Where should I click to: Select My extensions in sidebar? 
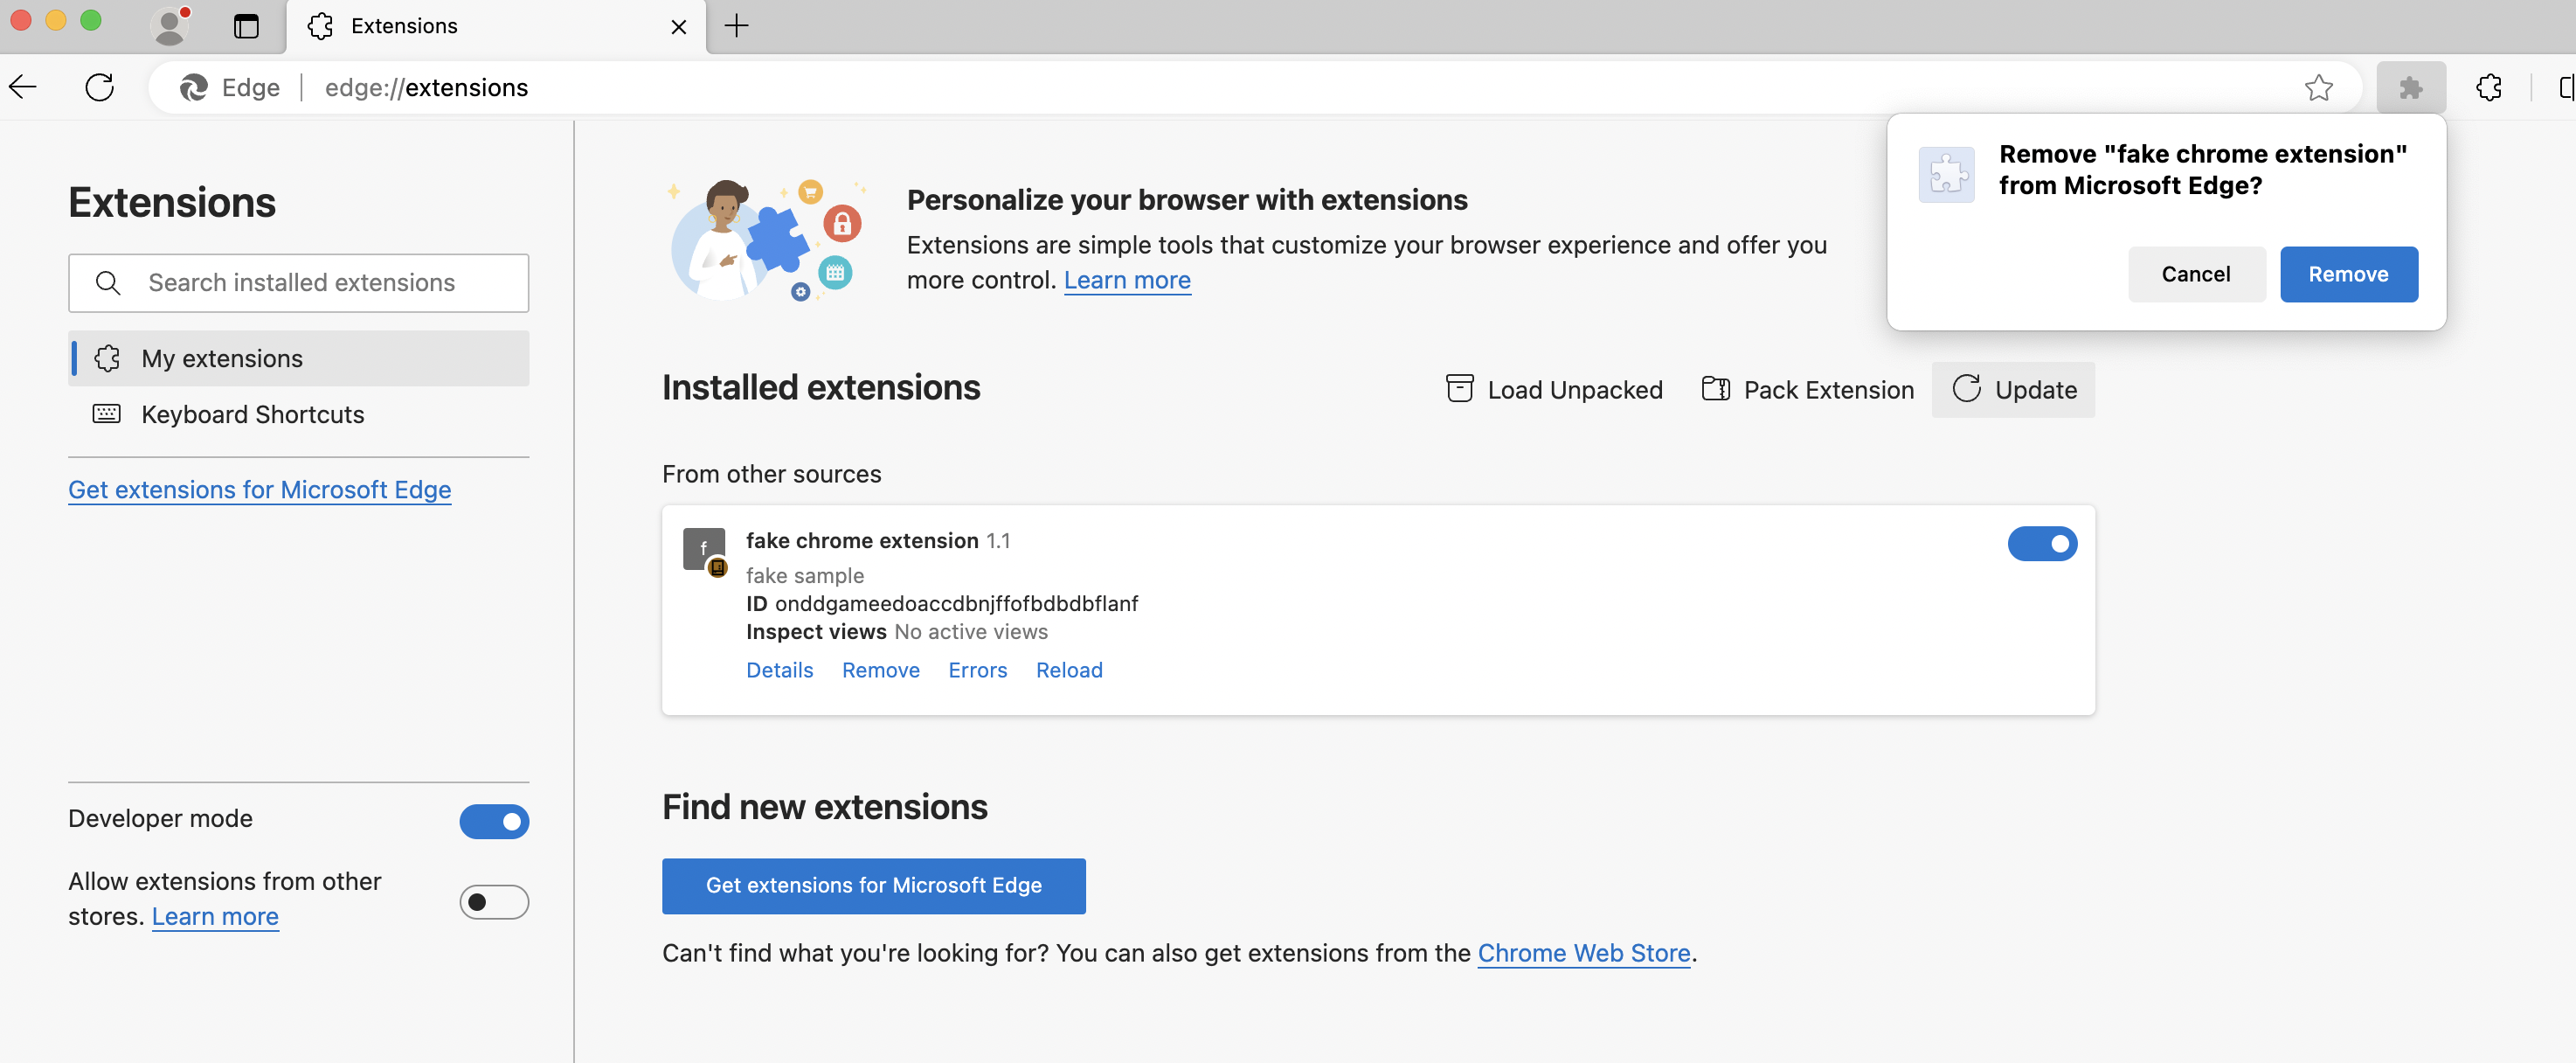[299, 358]
